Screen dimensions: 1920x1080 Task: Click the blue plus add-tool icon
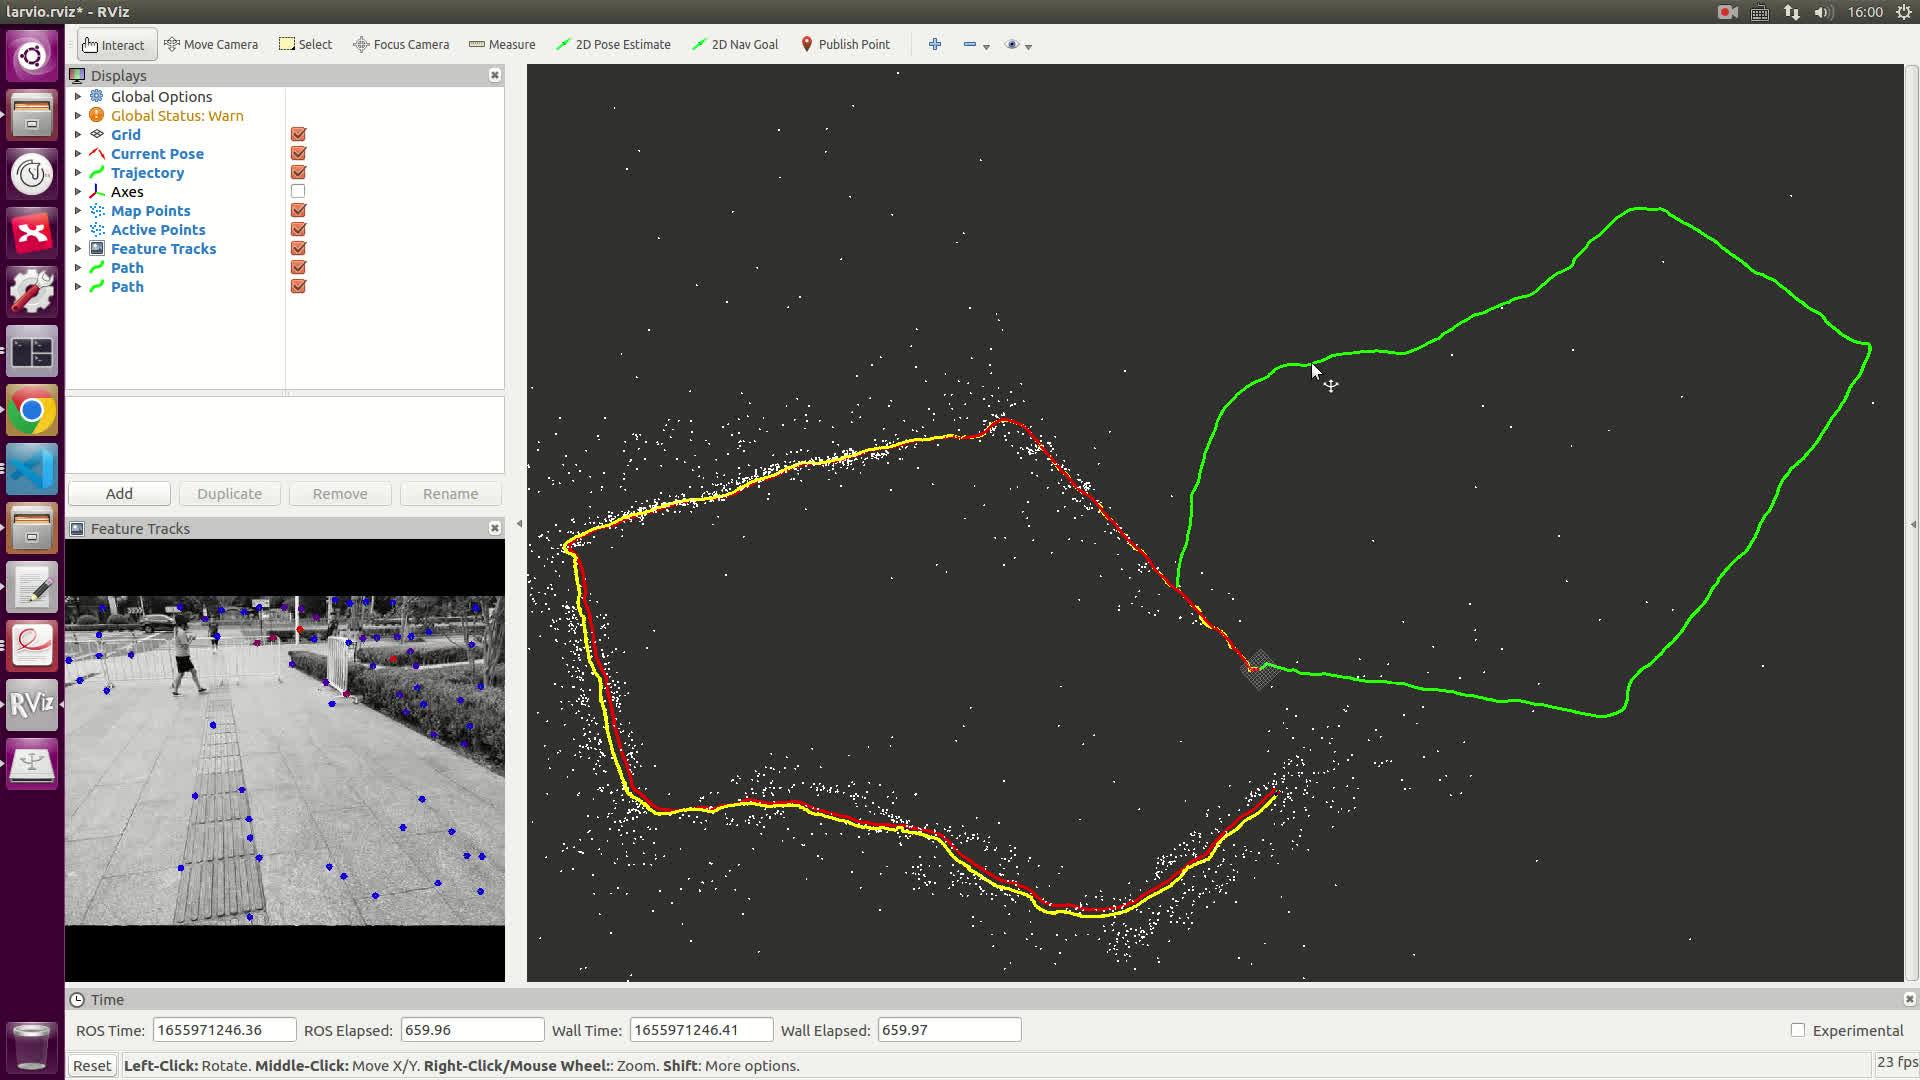[x=935, y=44]
